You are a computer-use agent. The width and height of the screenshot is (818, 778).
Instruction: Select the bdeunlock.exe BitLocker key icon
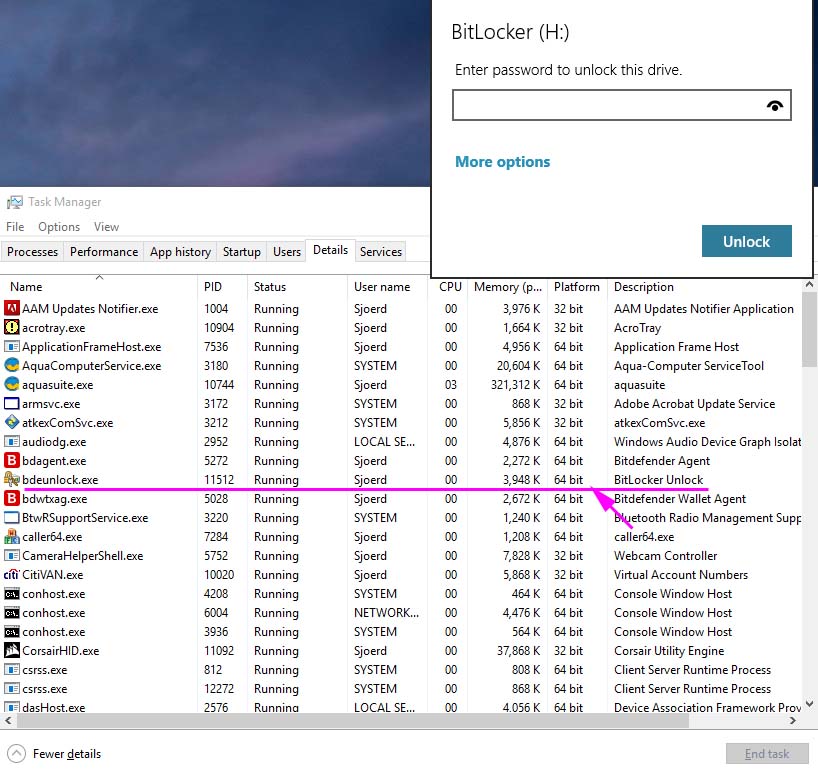pos(12,480)
